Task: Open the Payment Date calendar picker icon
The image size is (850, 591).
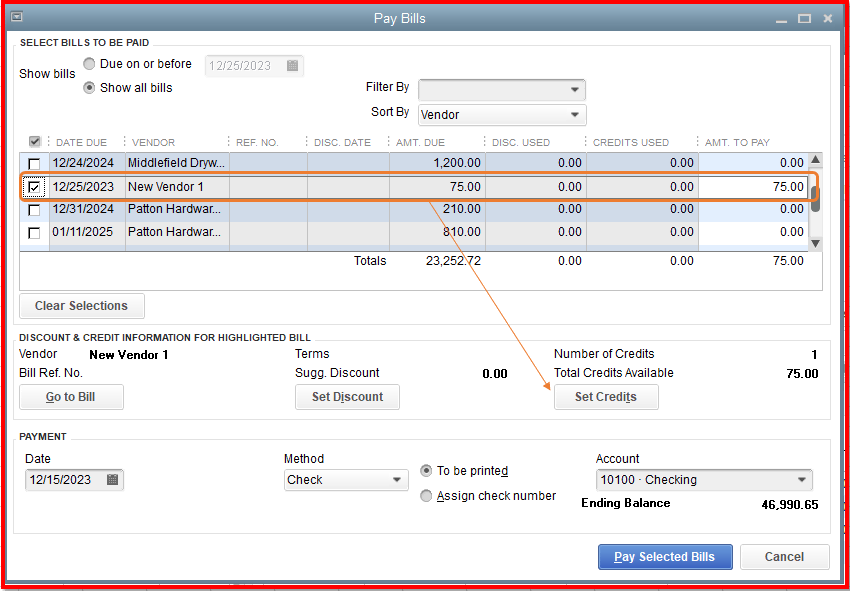Action: point(112,480)
